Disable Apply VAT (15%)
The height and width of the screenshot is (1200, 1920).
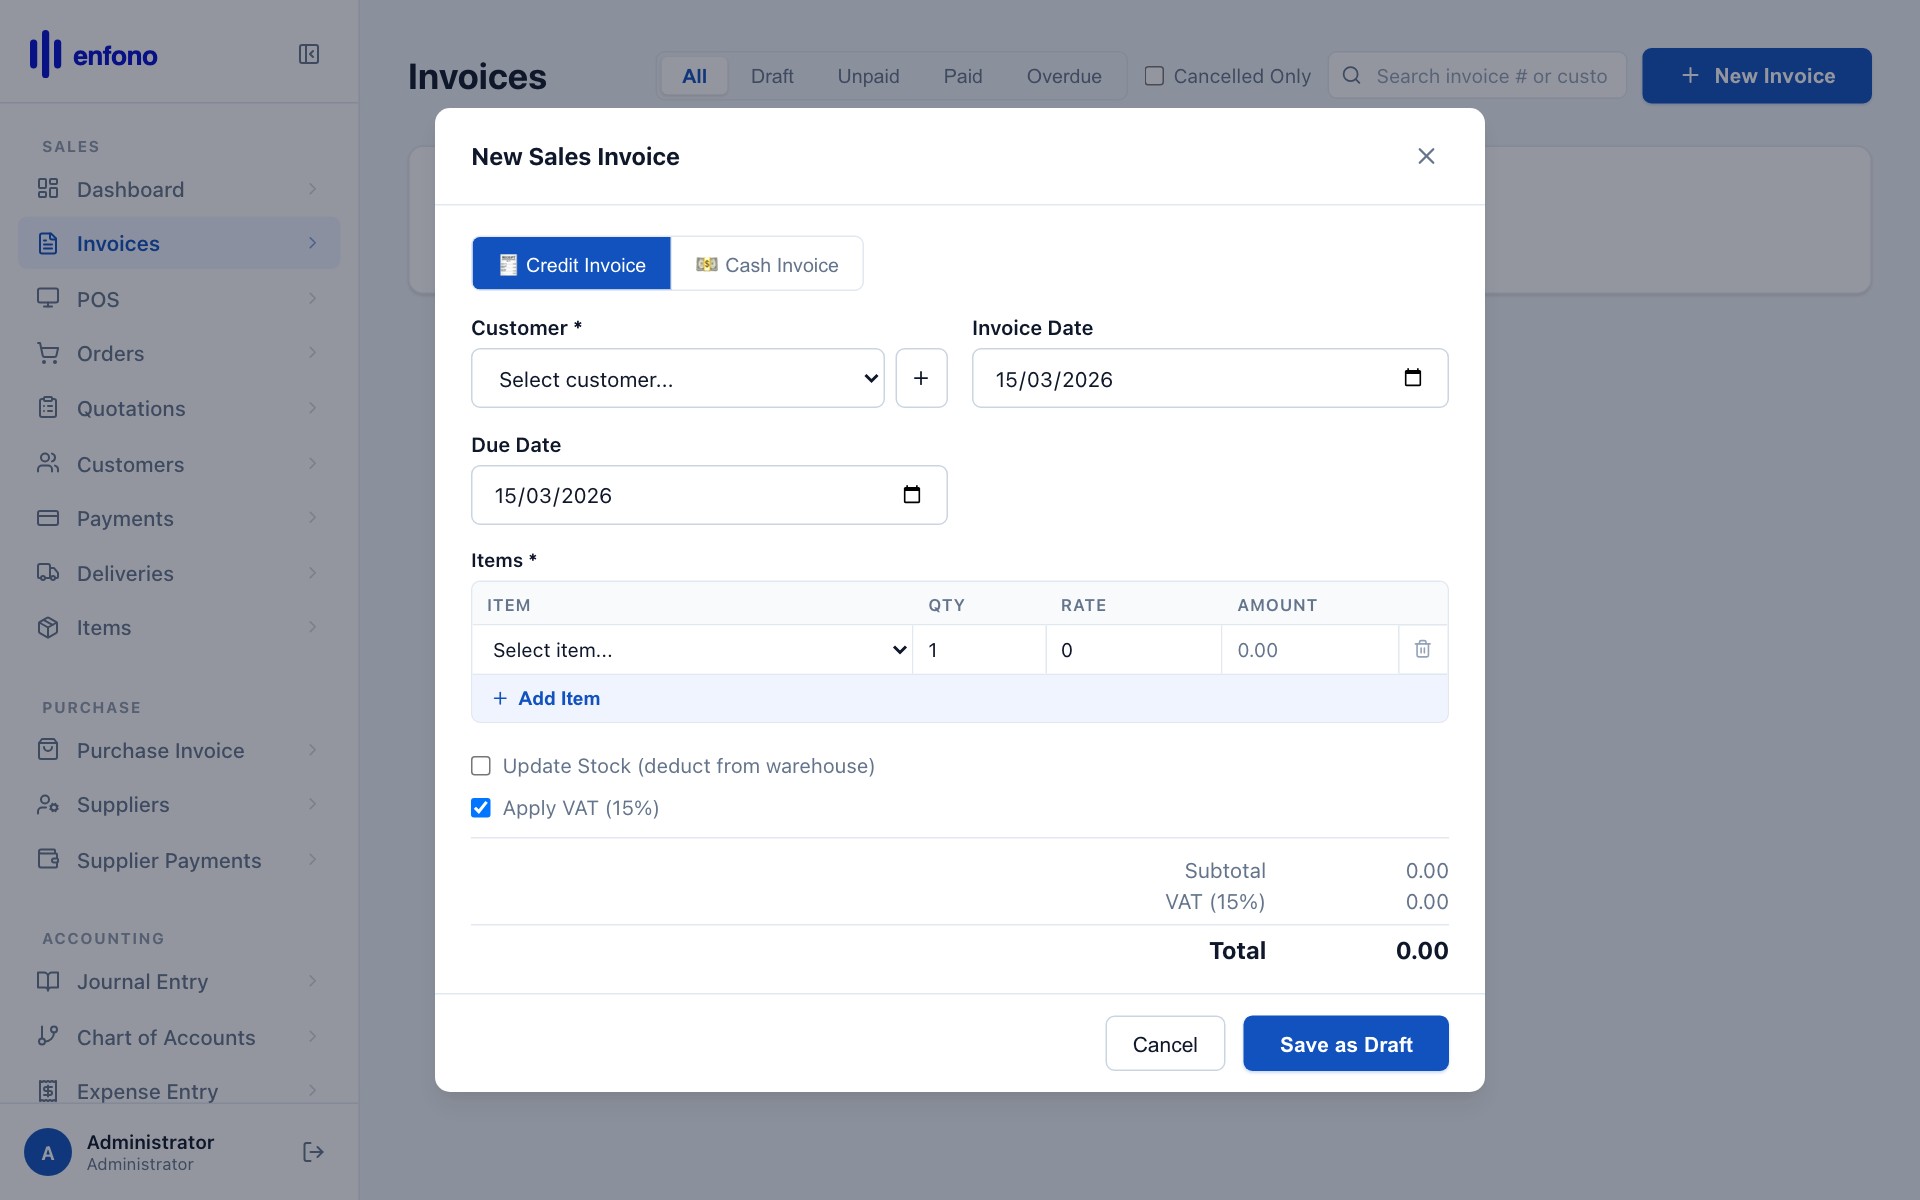point(481,807)
